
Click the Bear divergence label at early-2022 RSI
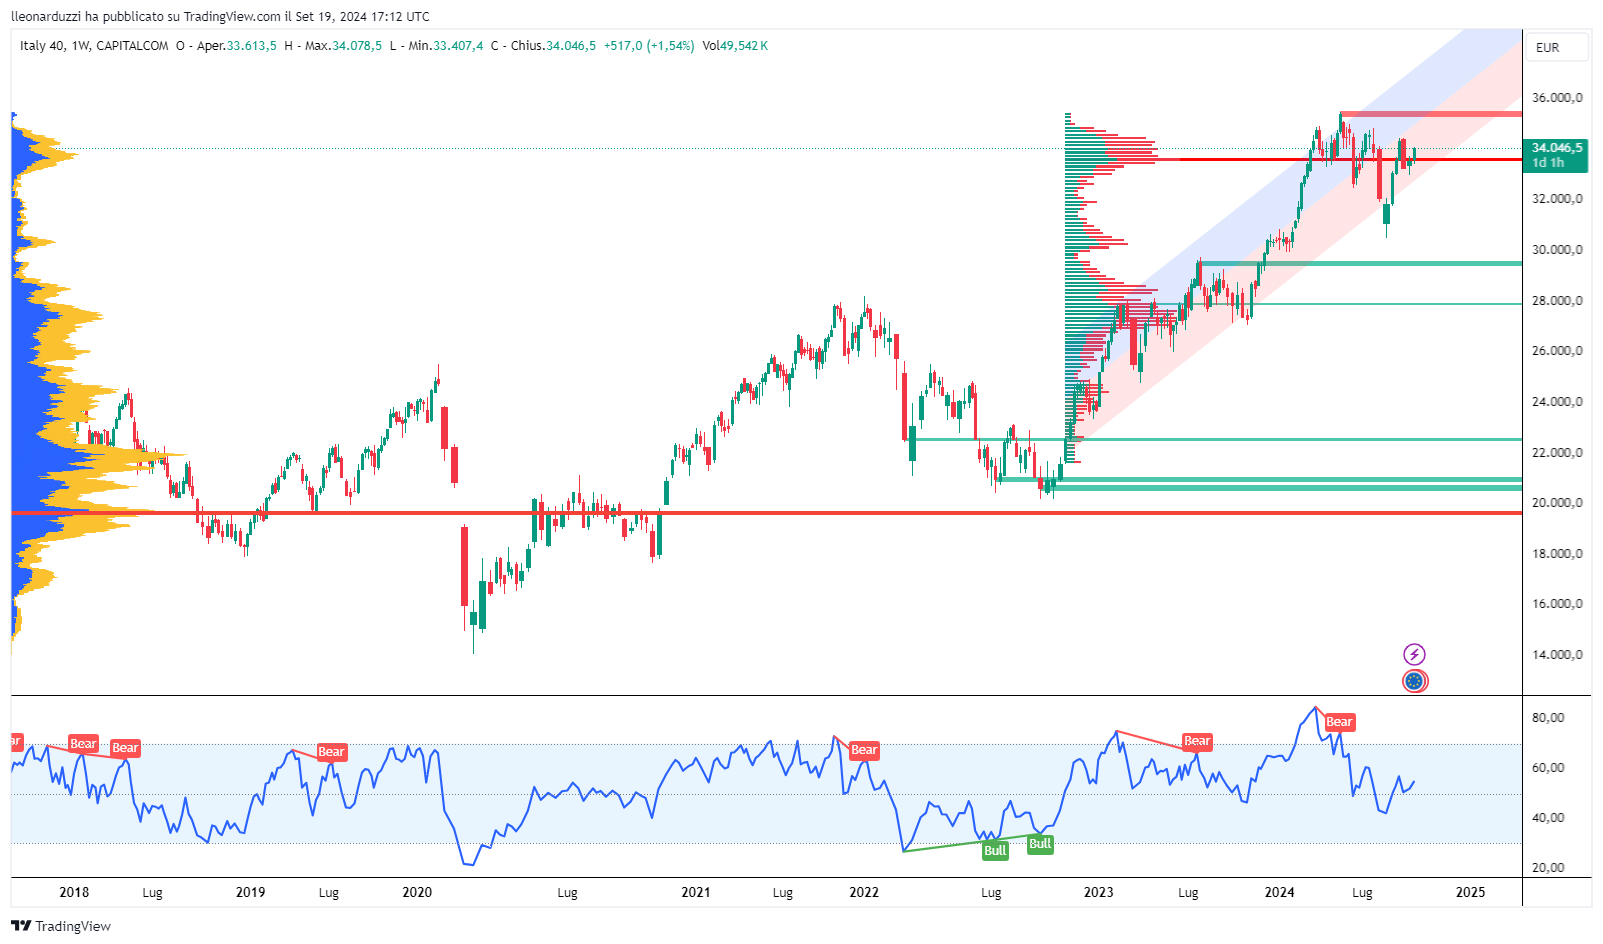[x=864, y=750]
